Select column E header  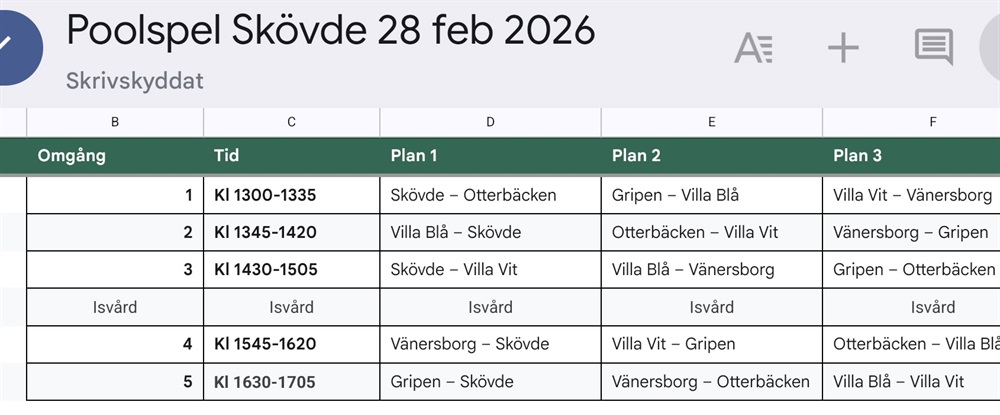click(711, 122)
